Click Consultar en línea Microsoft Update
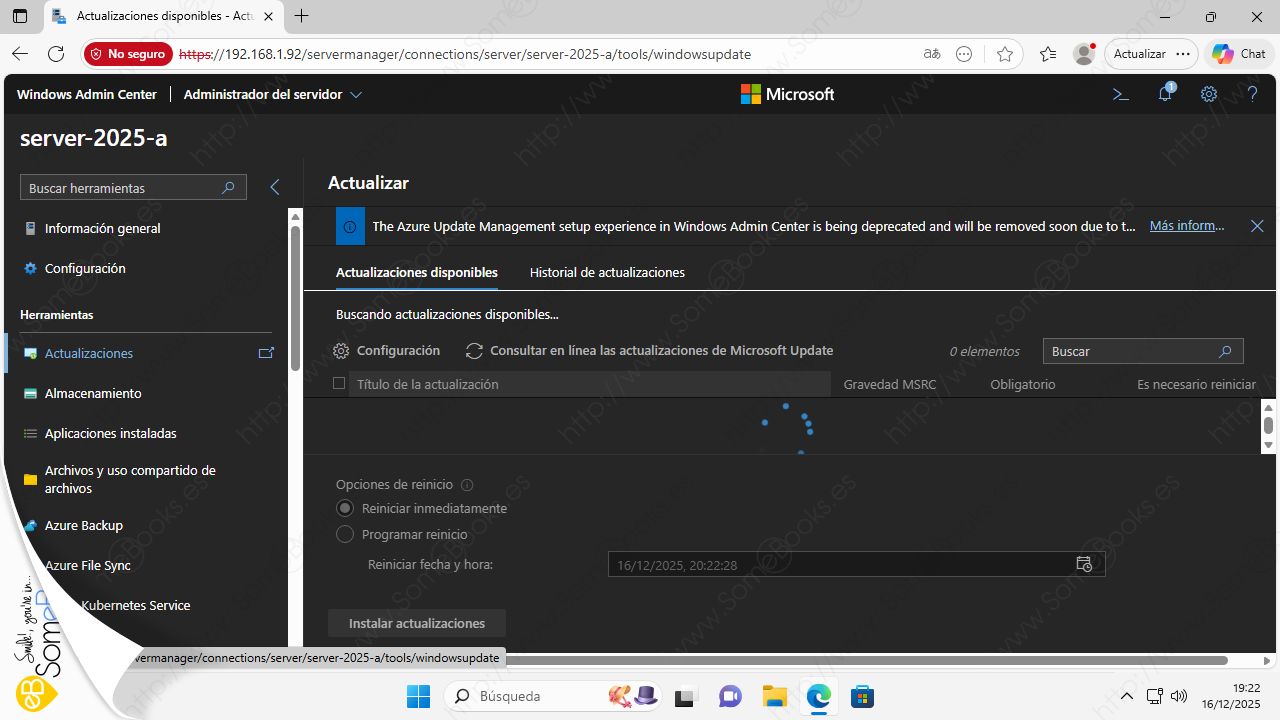This screenshot has height=720, width=1280. pos(650,351)
